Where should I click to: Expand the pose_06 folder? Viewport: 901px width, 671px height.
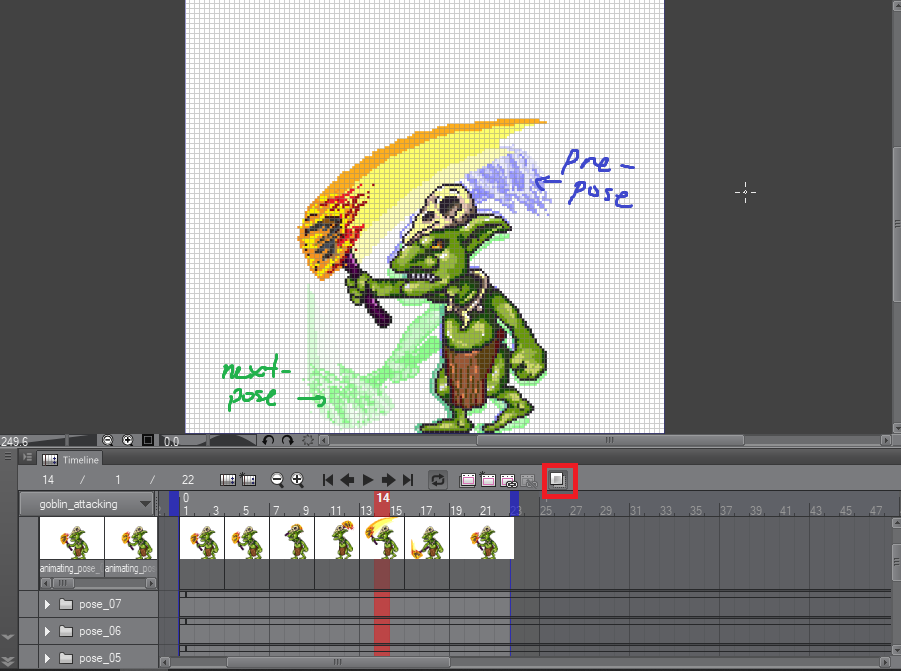[x=47, y=631]
